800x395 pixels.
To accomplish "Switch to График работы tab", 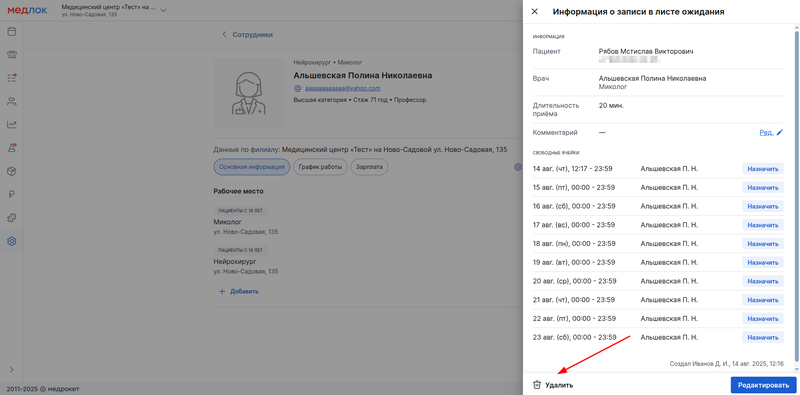I will point(320,167).
